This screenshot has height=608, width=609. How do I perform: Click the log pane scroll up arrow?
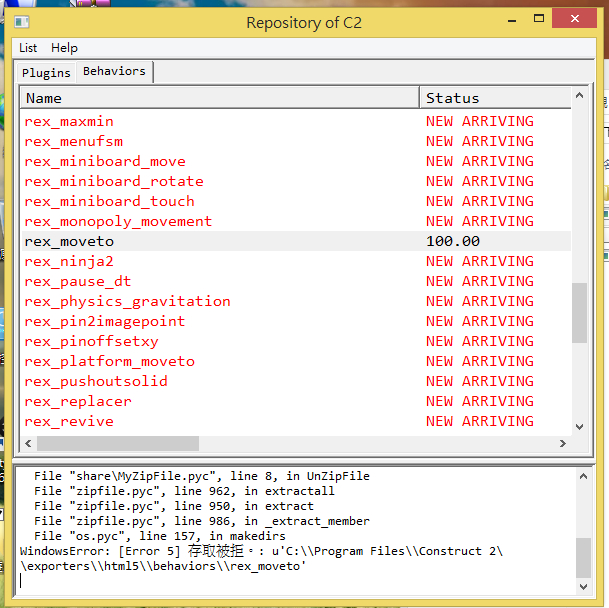[x=583, y=476]
